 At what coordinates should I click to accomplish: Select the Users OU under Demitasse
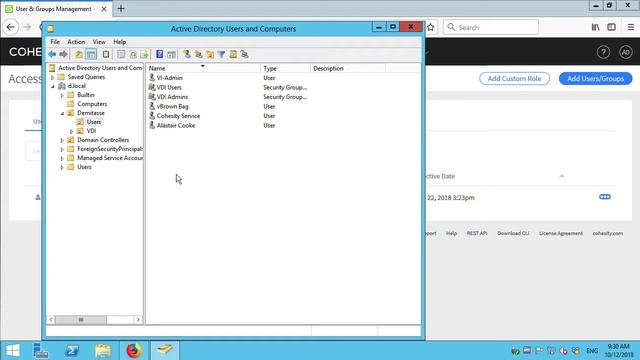click(x=93, y=122)
